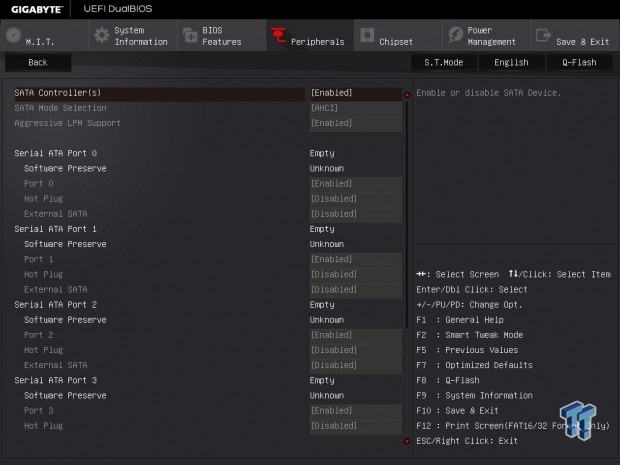The width and height of the screenshot is (620, 465).
Task: Switch to S.T.Mode
Action: [x=444, y=62]
